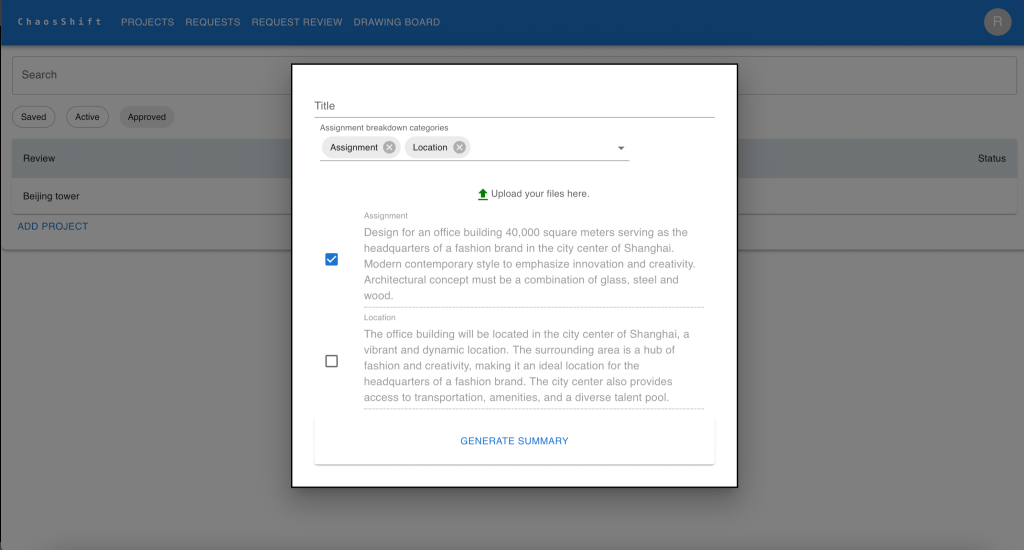Remove the Assignment chip via its X icon

click(389, 147)
